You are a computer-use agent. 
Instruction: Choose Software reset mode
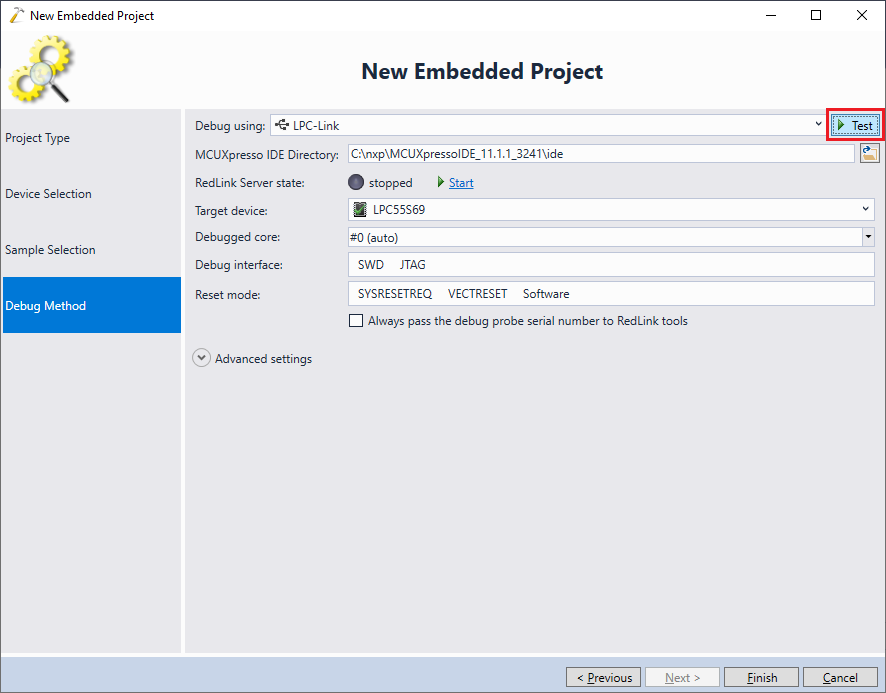pyautogui.click(x=546, y=294)
